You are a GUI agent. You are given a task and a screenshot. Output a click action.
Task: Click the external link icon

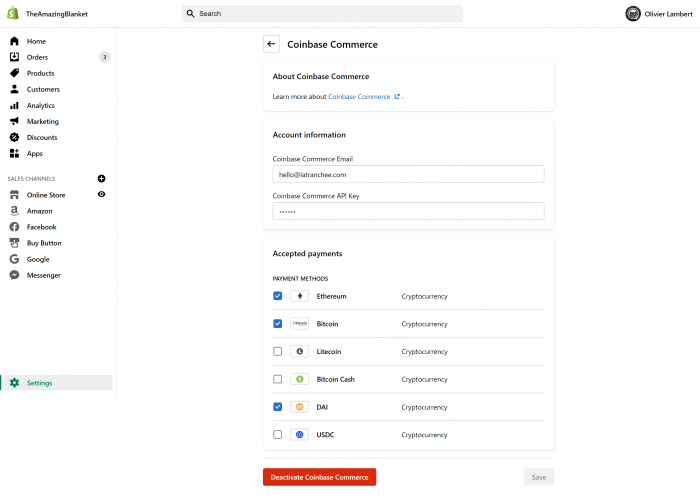396,96
